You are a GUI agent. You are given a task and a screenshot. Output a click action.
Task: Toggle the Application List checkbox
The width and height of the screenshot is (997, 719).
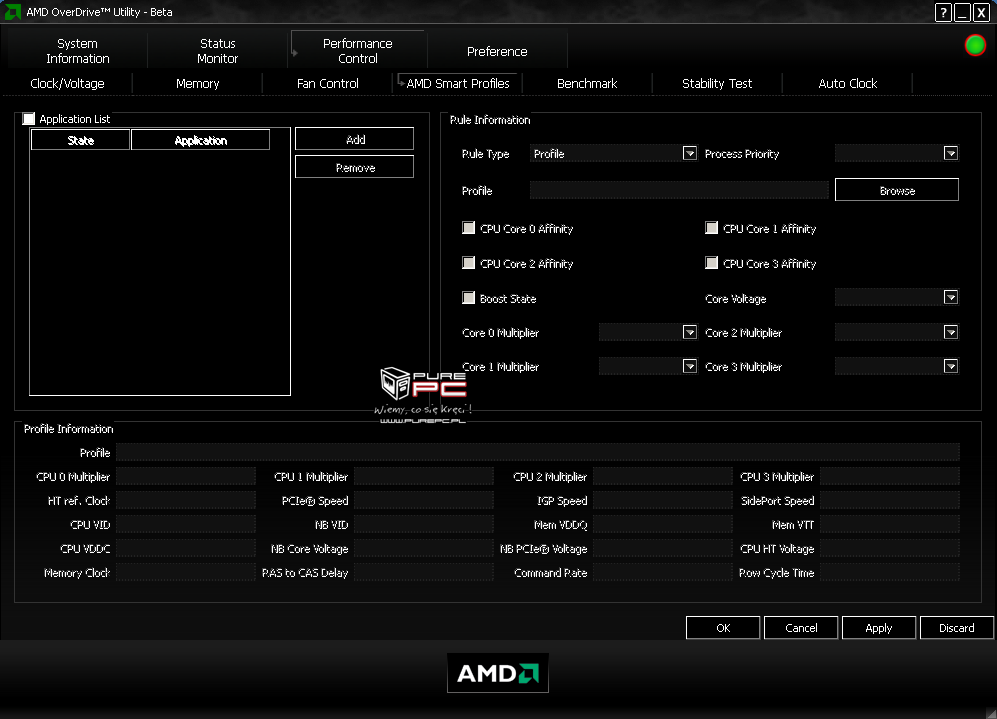29,118
